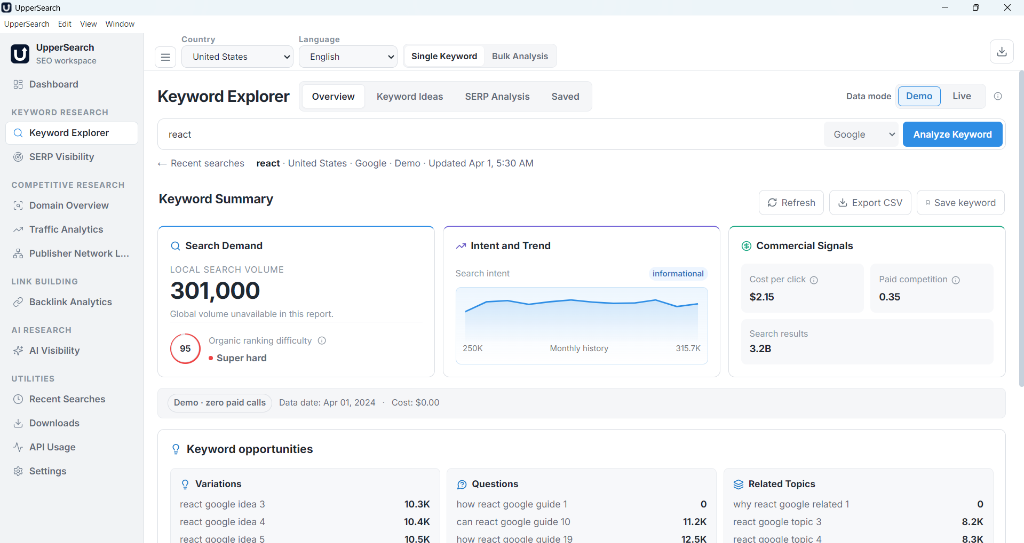Open the UpperSearch menu in menu bar
The image size is (1024, 543).
[x=27, y=24]
